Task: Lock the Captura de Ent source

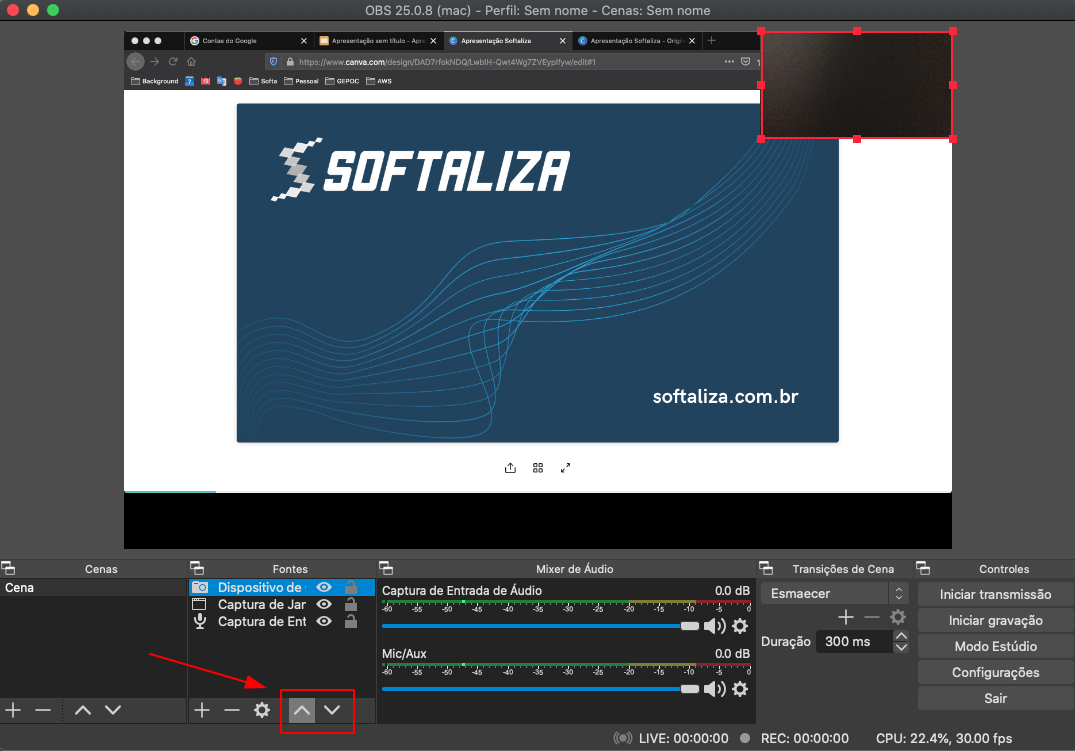Action: click(350, 621)
